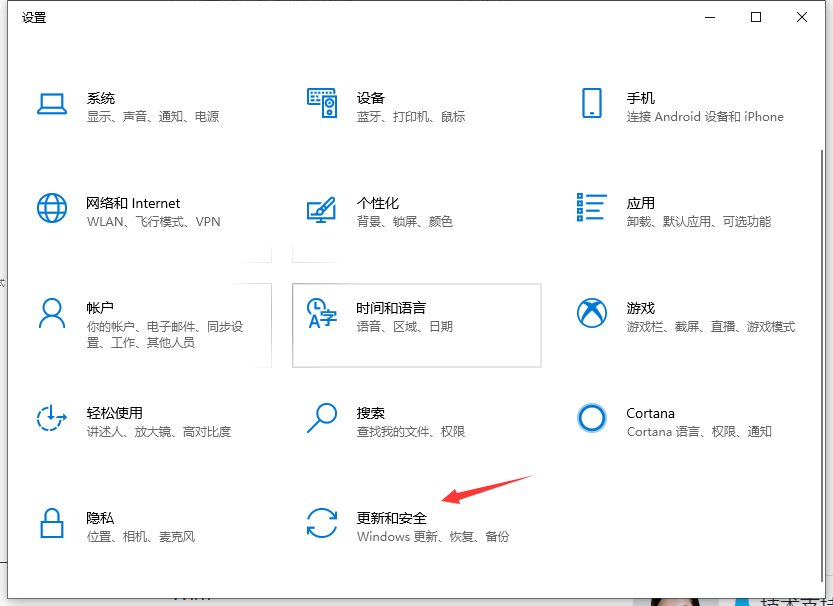Open the Ease of Access icon
This screenshot has width=833, height=606.
point(51,418)
